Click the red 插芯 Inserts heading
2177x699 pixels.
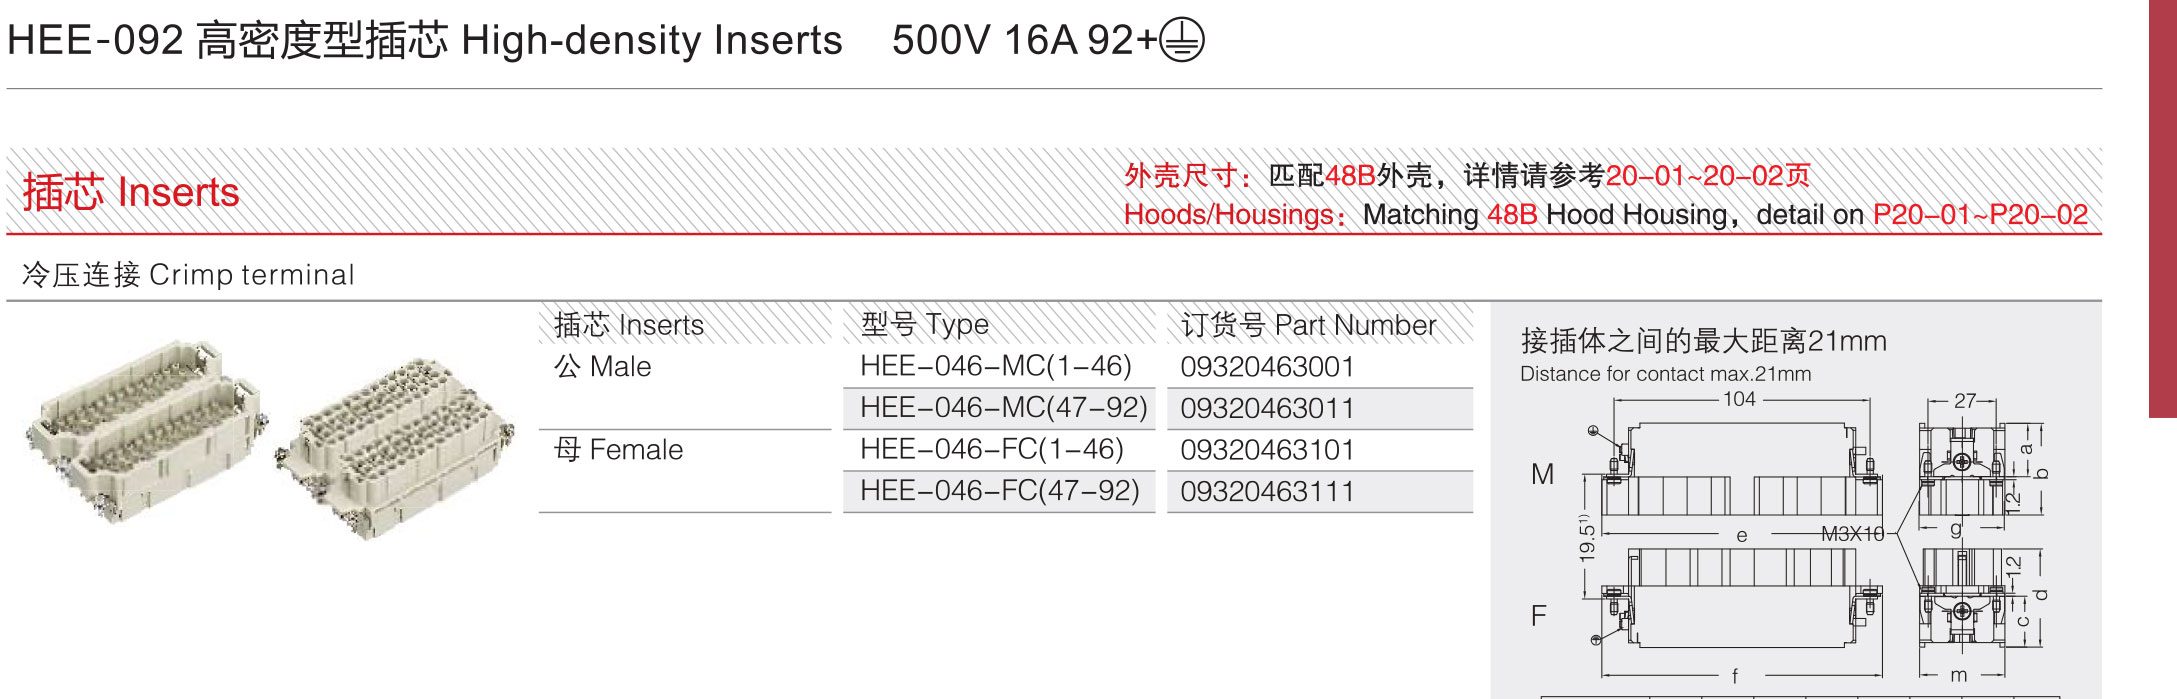click(x=131, y=192)
